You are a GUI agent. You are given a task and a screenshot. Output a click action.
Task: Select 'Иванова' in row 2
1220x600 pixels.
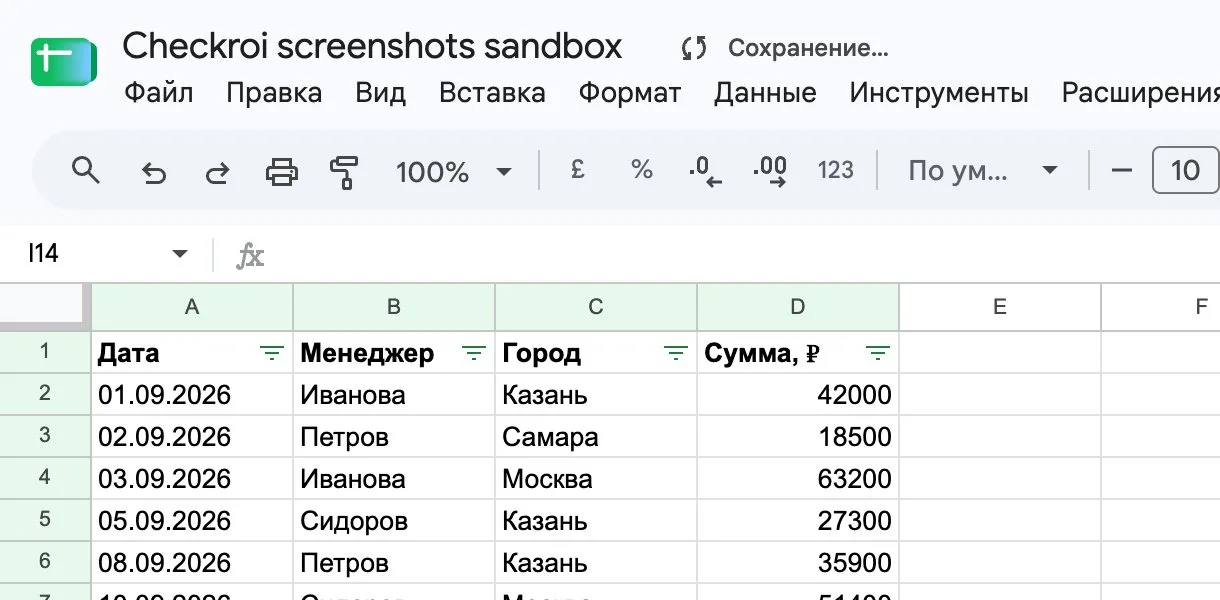coord(394,395)
